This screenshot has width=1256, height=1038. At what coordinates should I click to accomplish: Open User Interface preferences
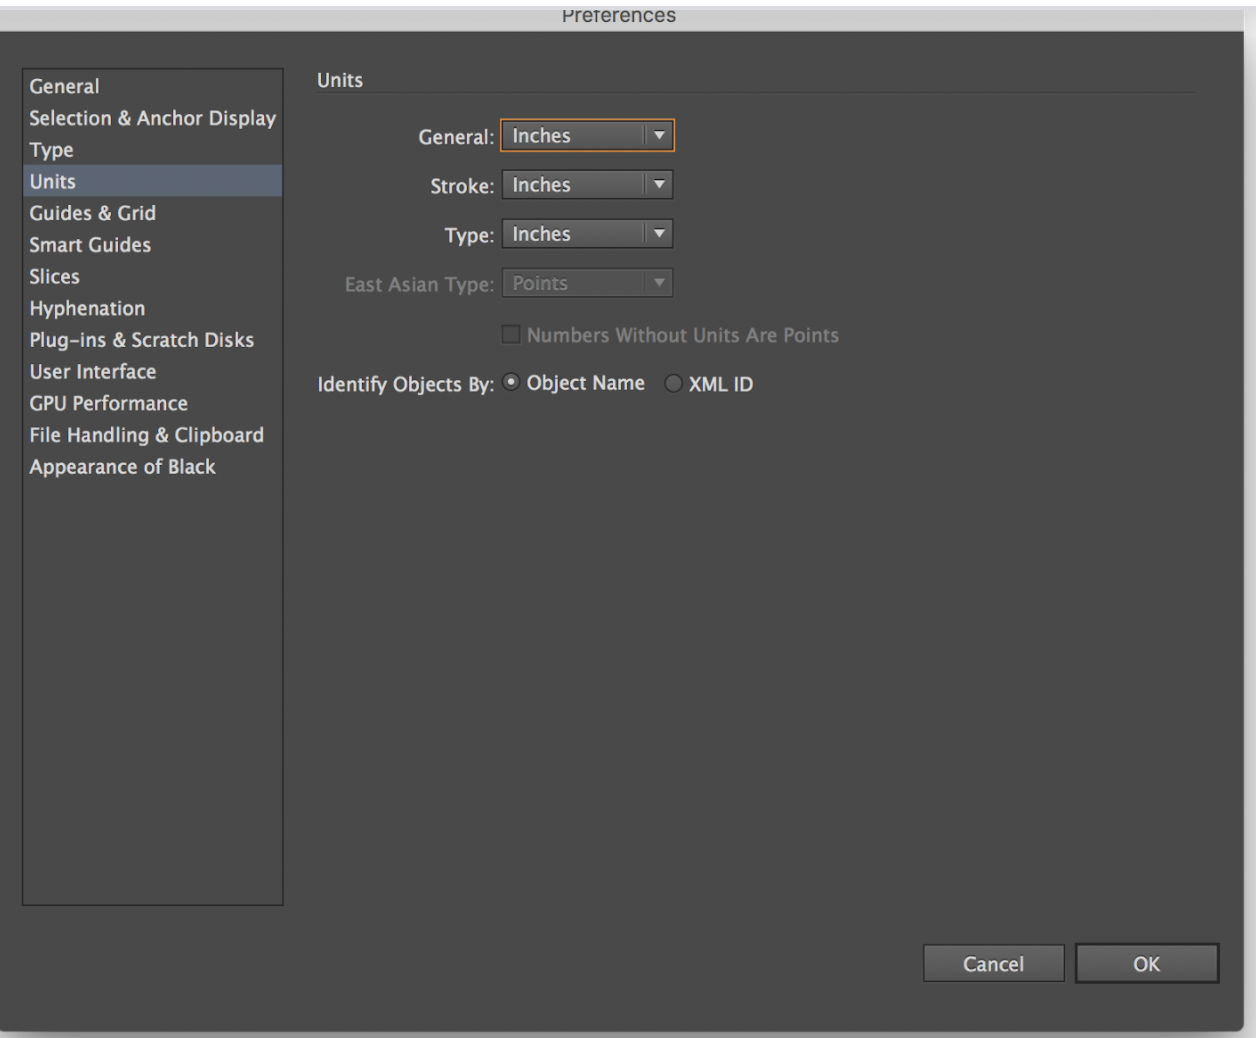(152, 372)
